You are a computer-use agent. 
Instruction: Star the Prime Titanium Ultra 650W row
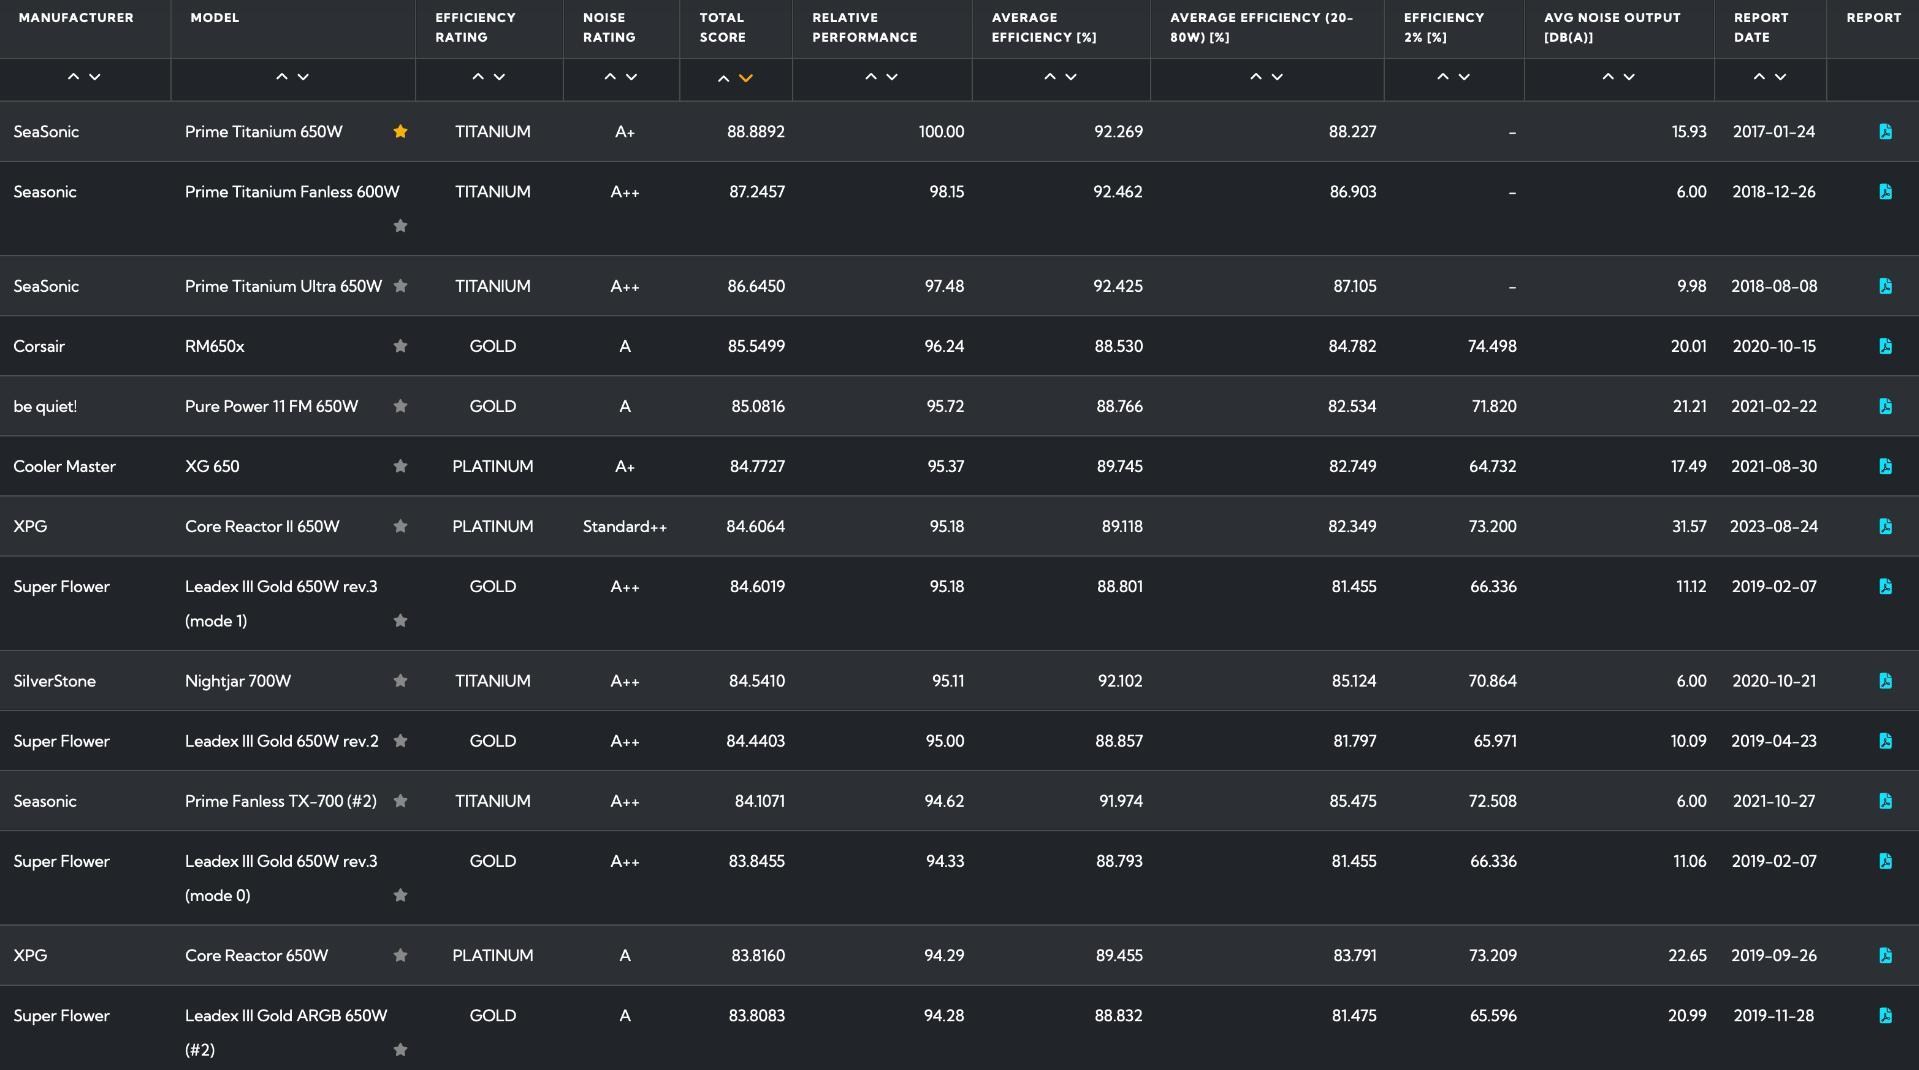[x=400, y=286]
